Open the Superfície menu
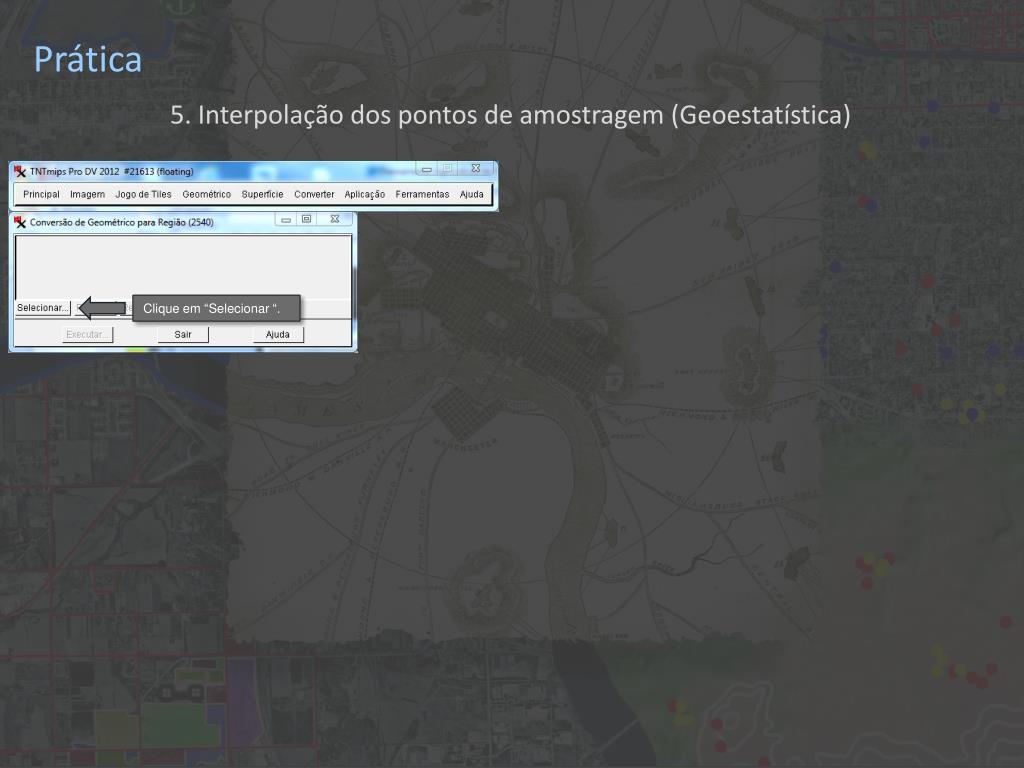 pyautogui.click(x=262, y=194)
